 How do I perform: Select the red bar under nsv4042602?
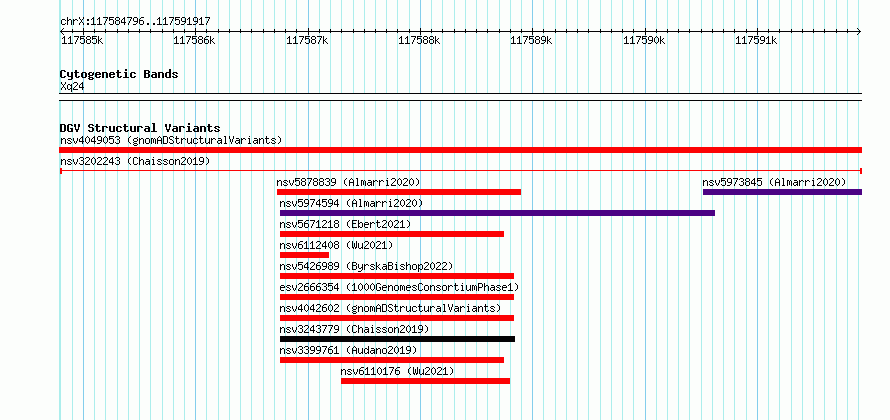397,318
